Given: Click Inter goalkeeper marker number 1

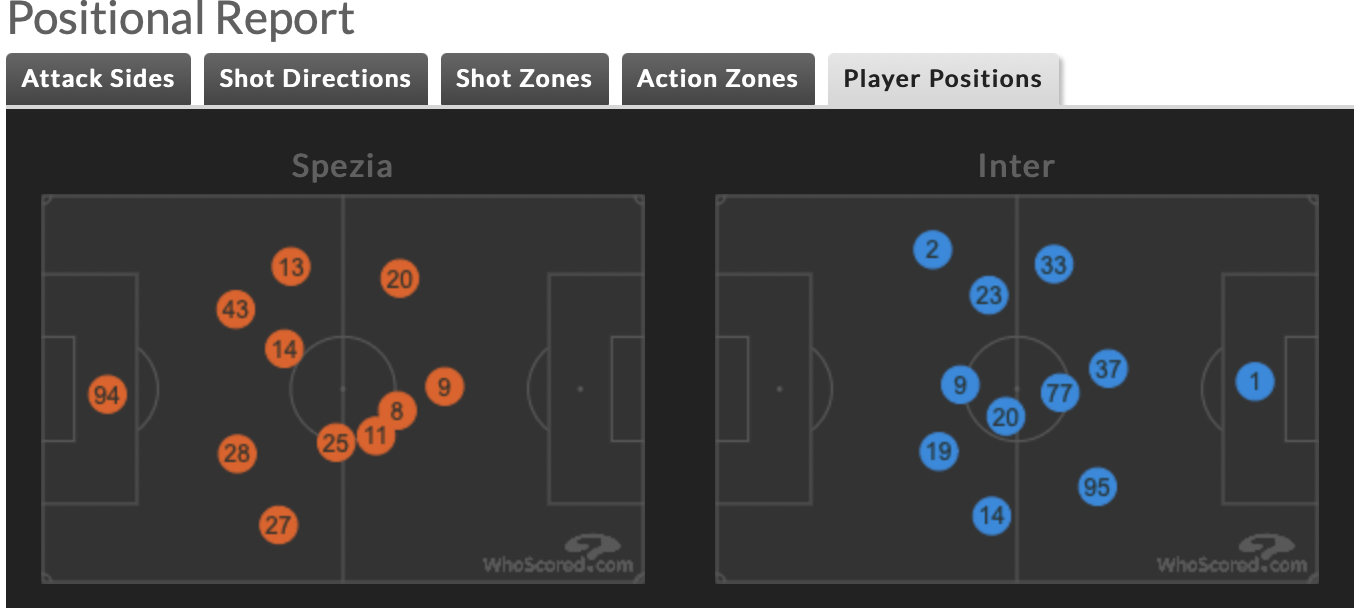Looking at the screenshot, I should click(1255, 381).
